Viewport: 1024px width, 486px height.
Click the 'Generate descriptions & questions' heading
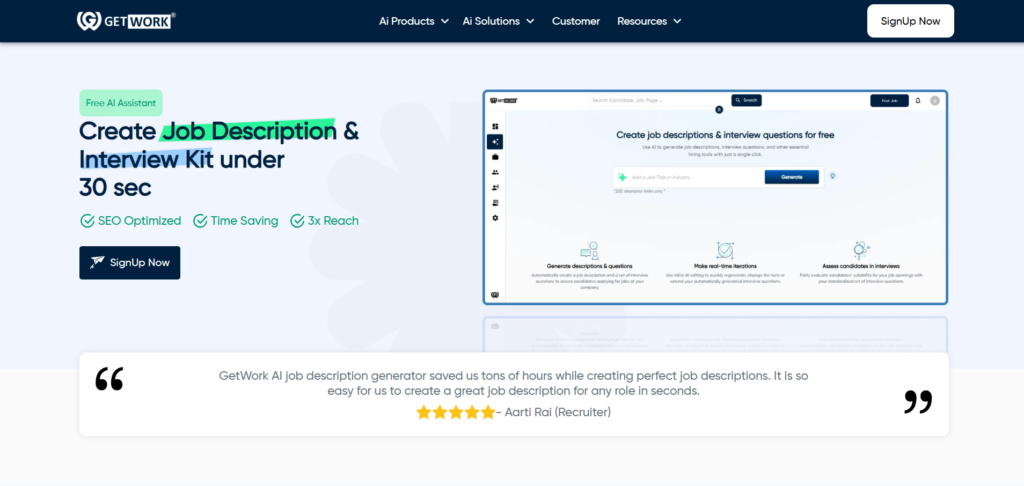tap(589, 267)
